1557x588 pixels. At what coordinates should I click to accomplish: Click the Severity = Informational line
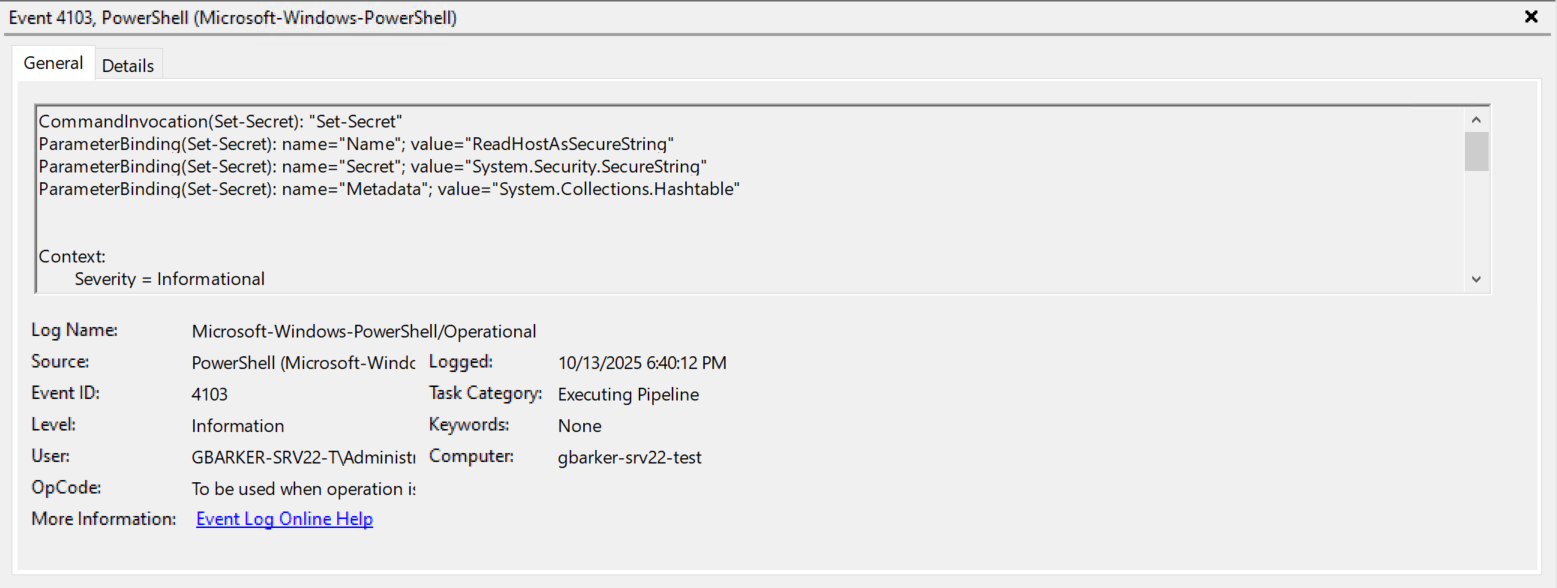(170, 279)
